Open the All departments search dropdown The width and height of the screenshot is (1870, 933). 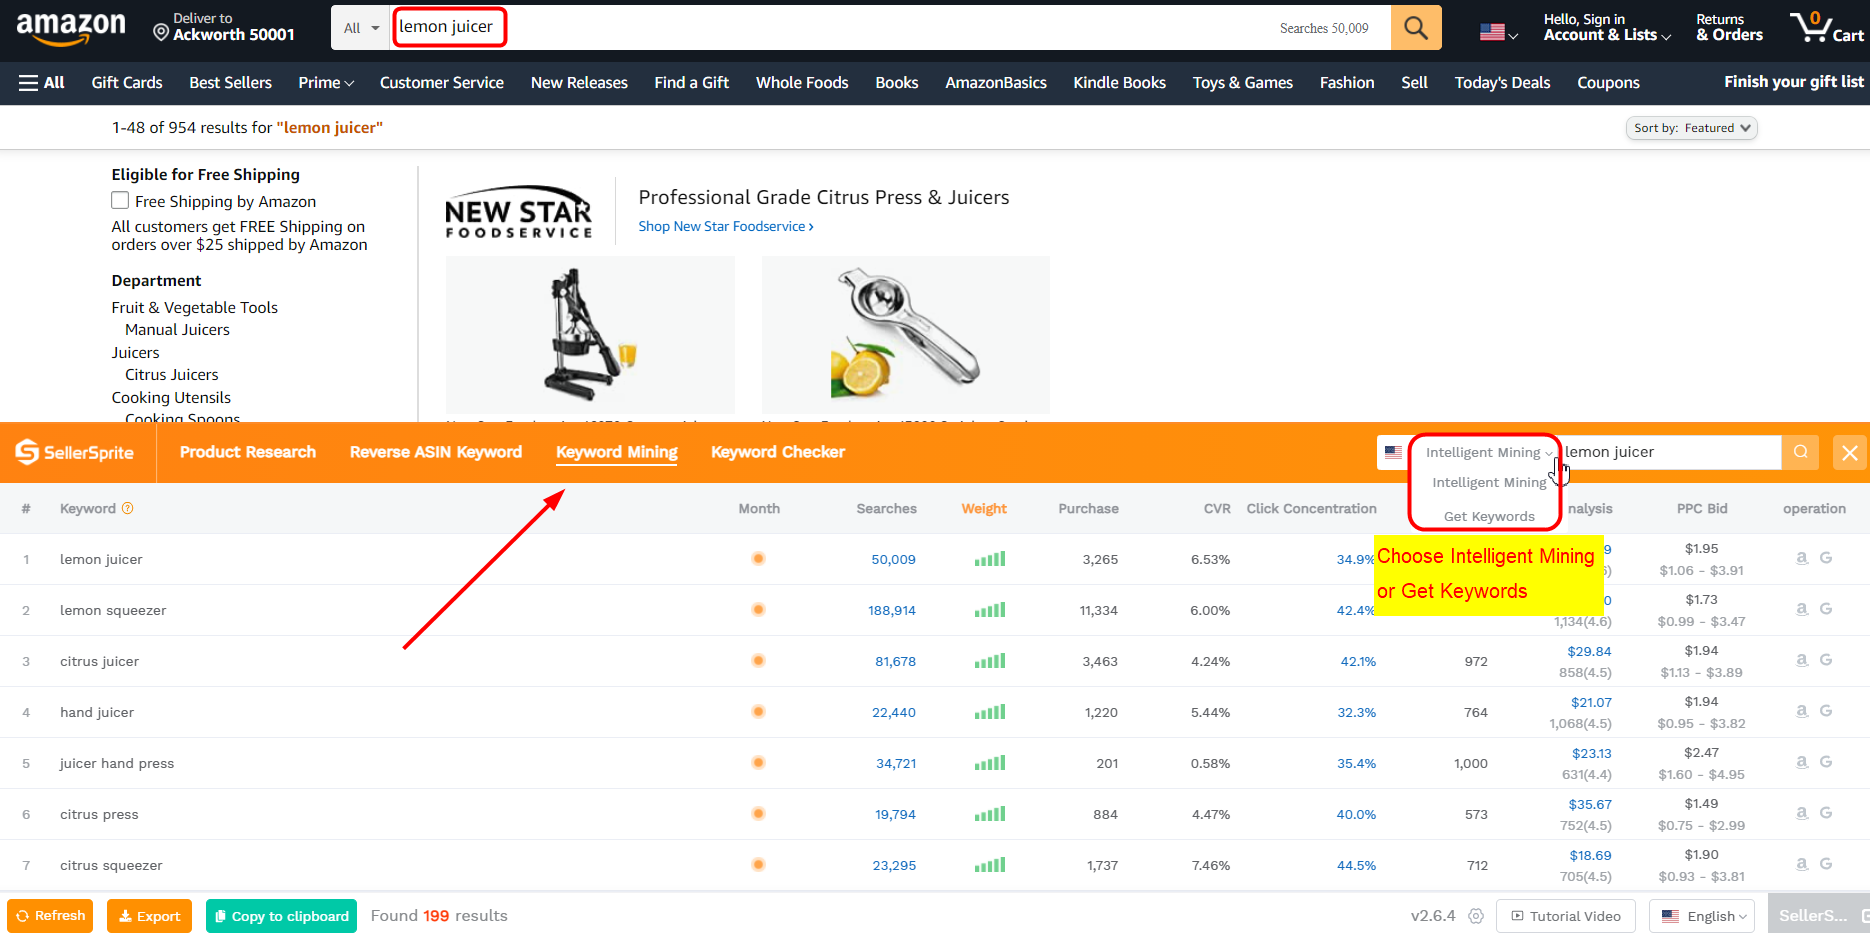361,28
